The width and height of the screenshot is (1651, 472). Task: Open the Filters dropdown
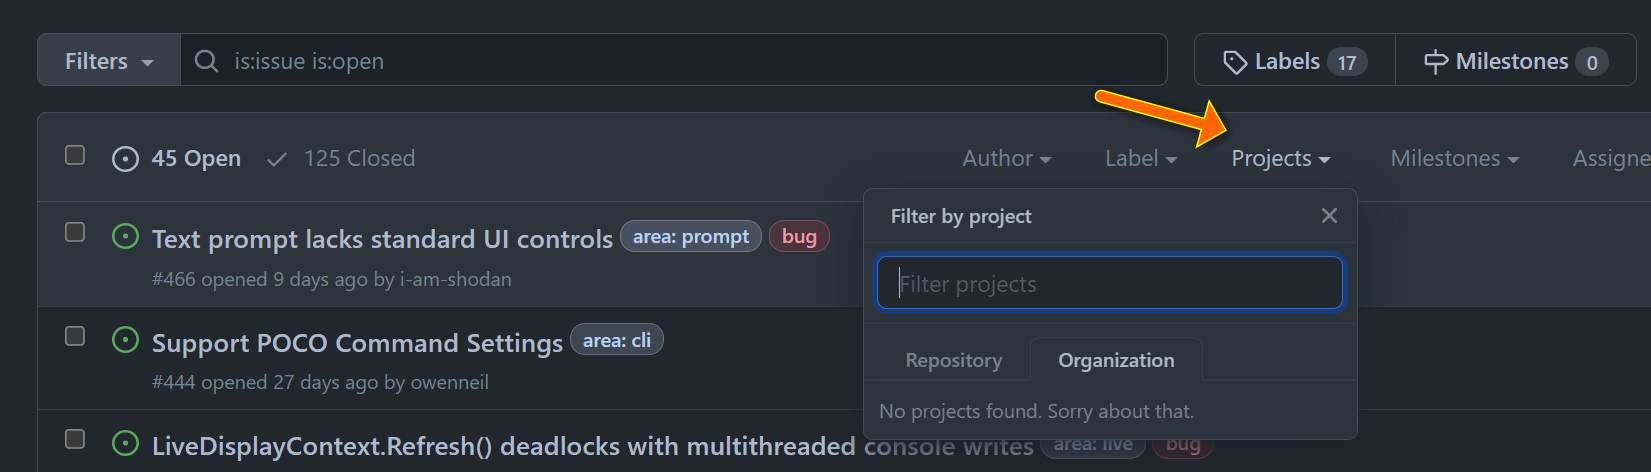109,61
